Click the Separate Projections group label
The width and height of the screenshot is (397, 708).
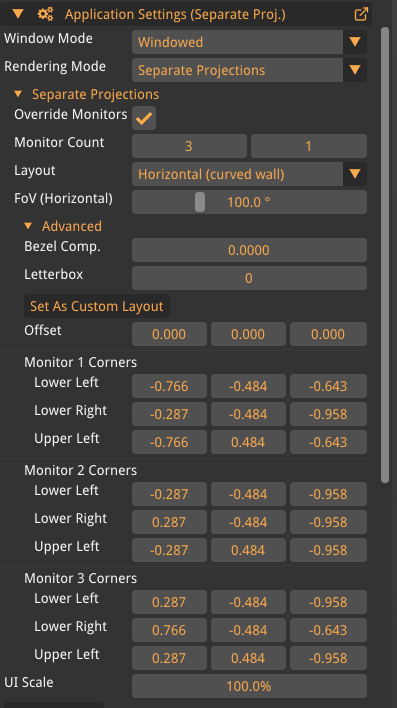95,94
